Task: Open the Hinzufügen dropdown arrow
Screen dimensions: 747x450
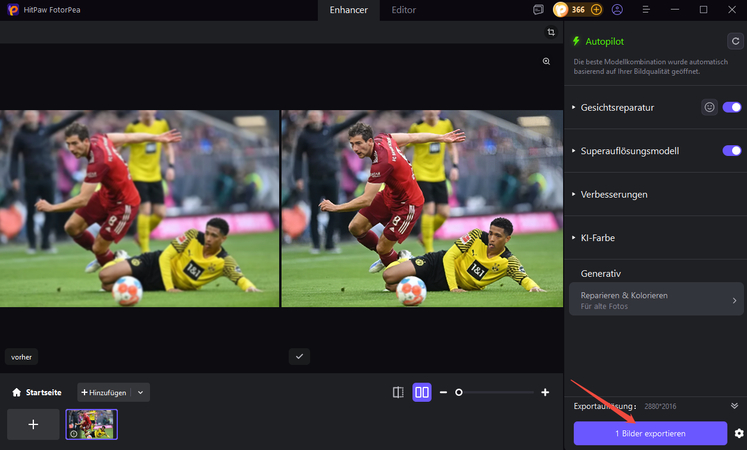Action: [x=141, y=393]
